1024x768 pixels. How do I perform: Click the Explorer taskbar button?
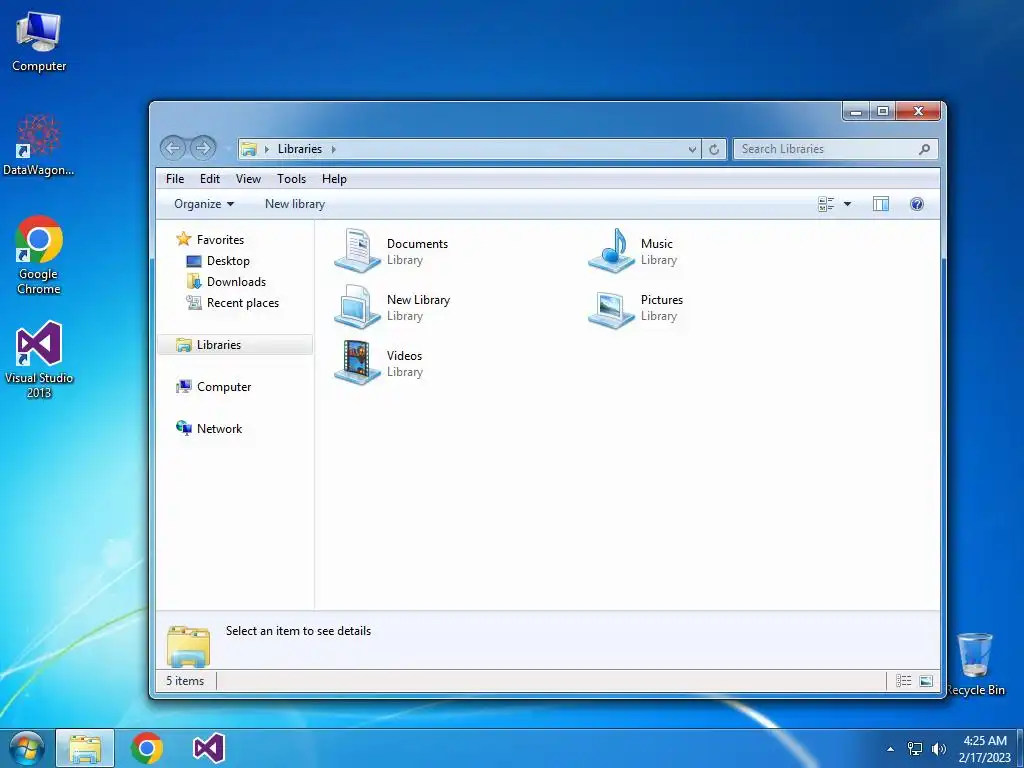(x=85, y=748)
